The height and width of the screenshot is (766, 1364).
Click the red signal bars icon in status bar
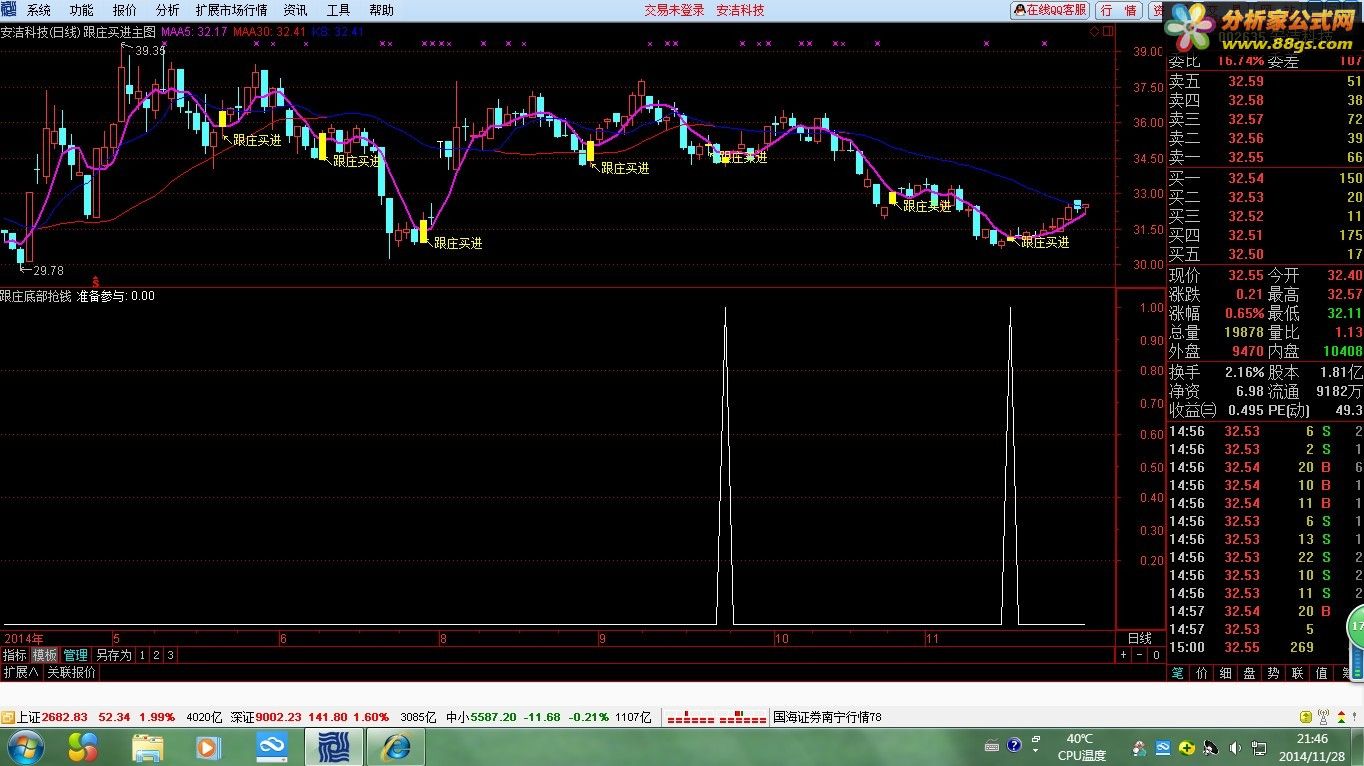(717, 718)
